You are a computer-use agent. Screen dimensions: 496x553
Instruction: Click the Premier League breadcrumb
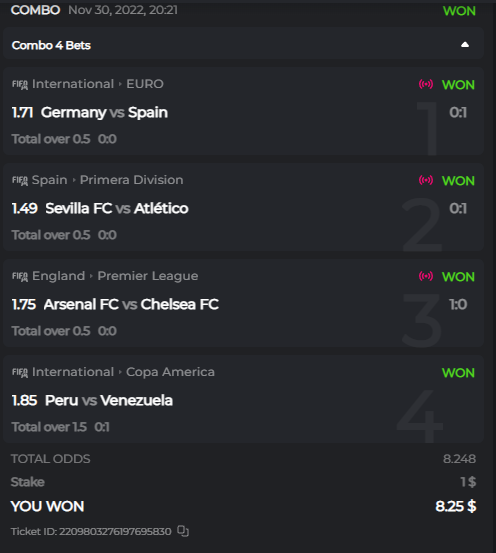click(147, 276)
